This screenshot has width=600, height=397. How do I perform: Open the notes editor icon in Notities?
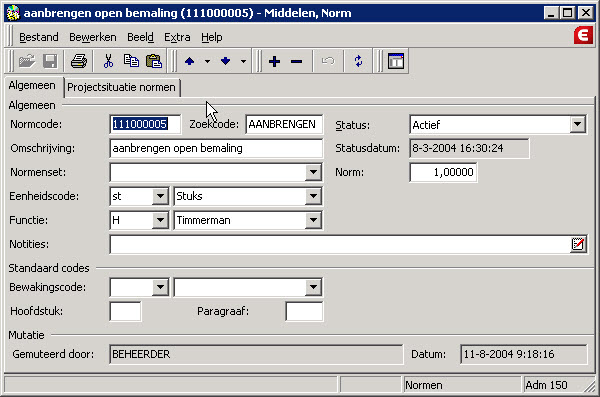click(577, 244)
